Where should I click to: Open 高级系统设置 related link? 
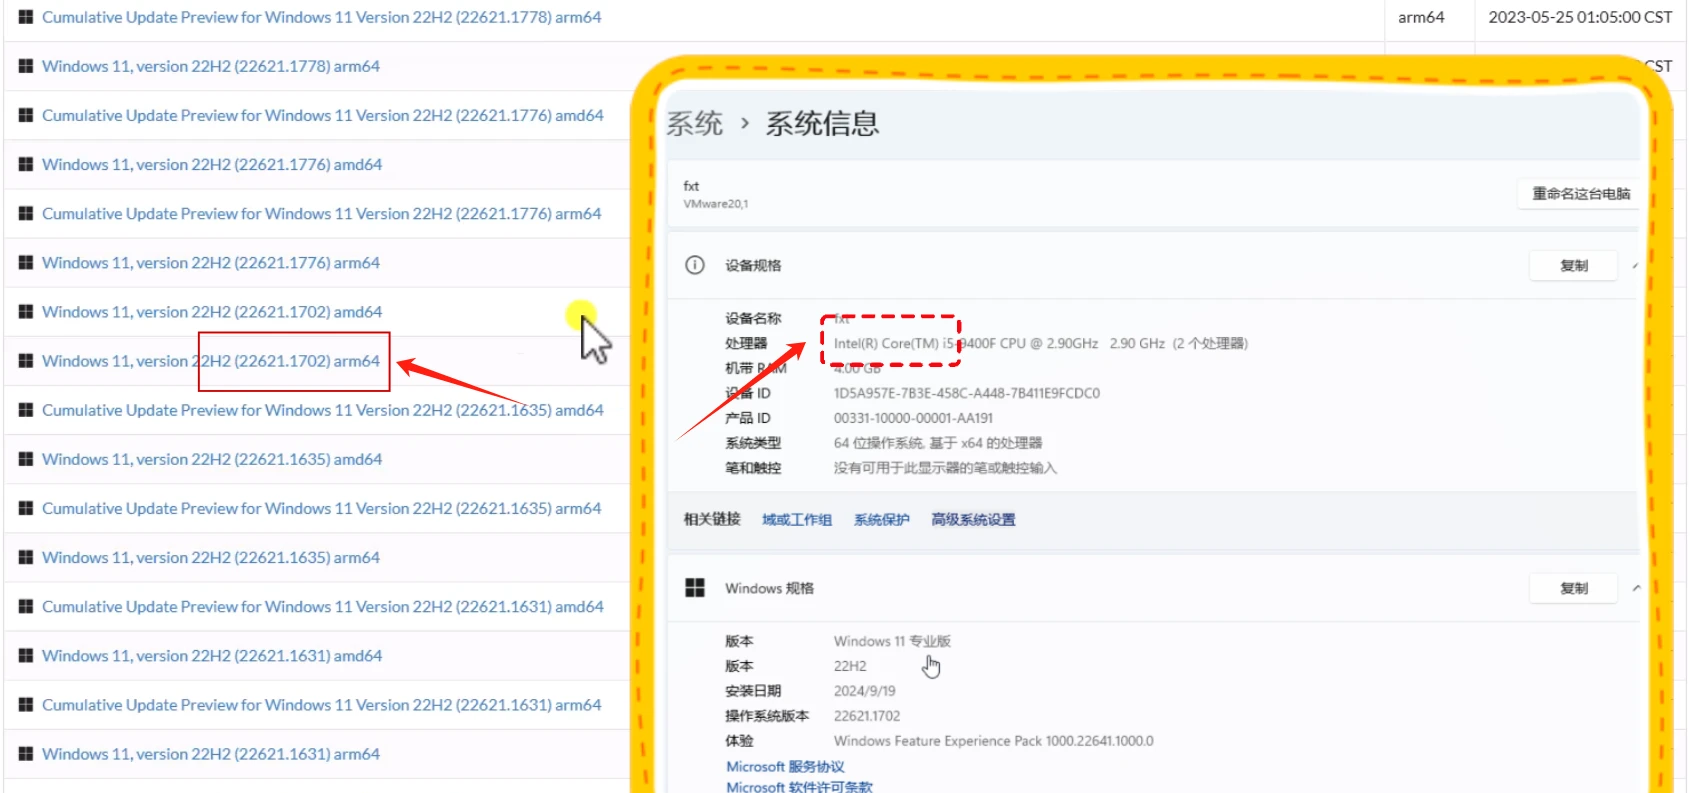[973, 519]
